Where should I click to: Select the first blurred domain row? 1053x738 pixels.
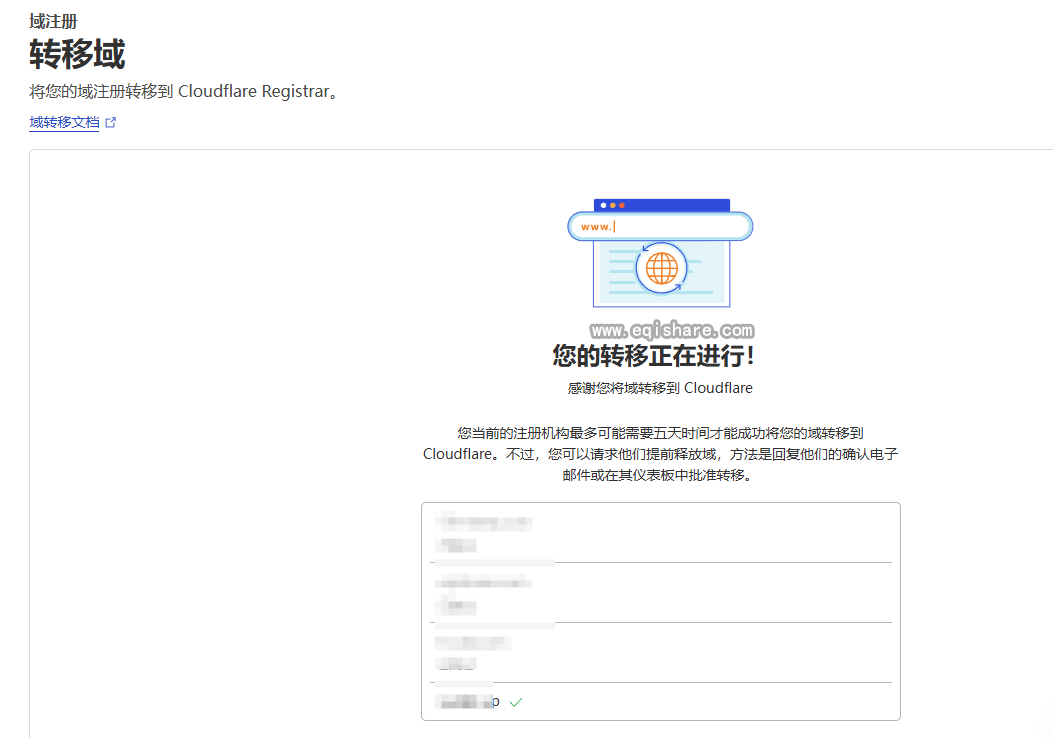[660, 533]
